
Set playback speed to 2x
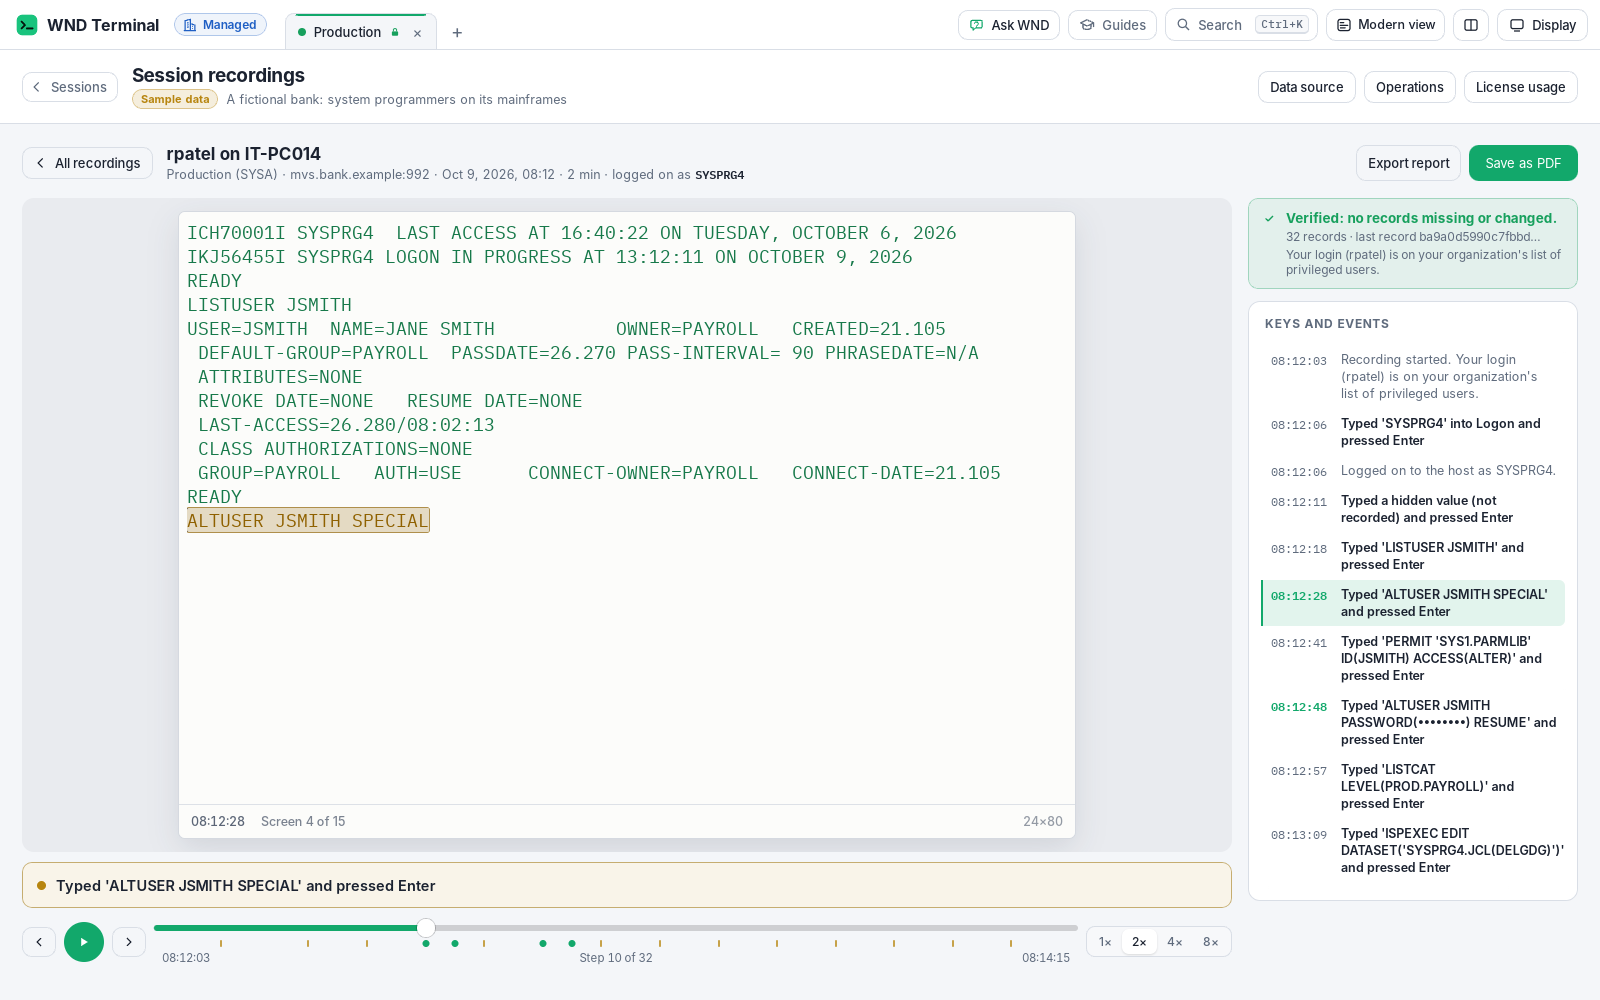1139,942
